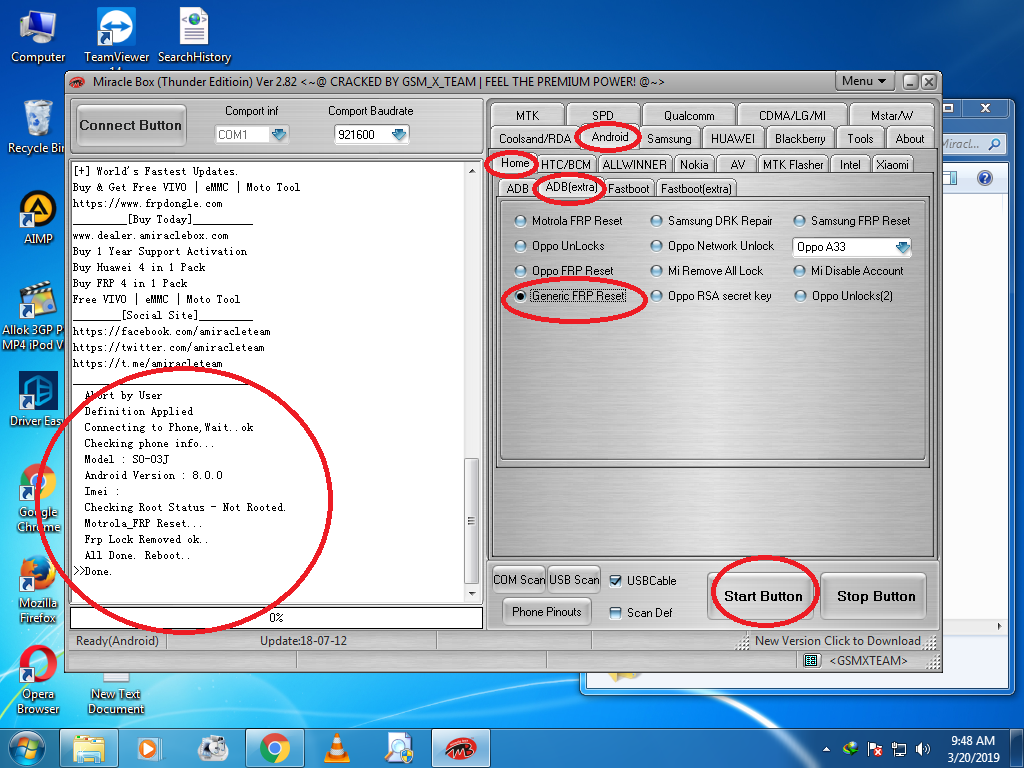Image resolution: width=1024 pixels, height=768 pixels.
Task: Open the Recycle Bin icon
Action: [x=37, y=126]
